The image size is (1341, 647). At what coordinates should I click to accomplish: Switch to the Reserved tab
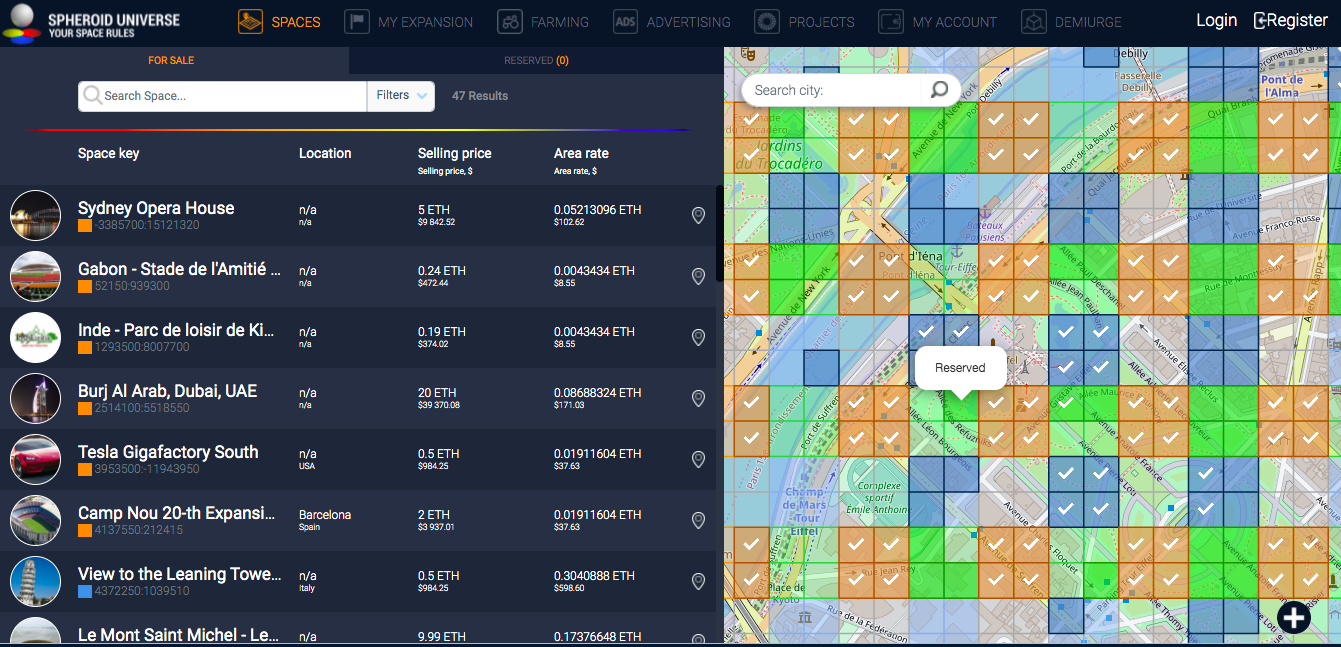(x=536, y=60)
